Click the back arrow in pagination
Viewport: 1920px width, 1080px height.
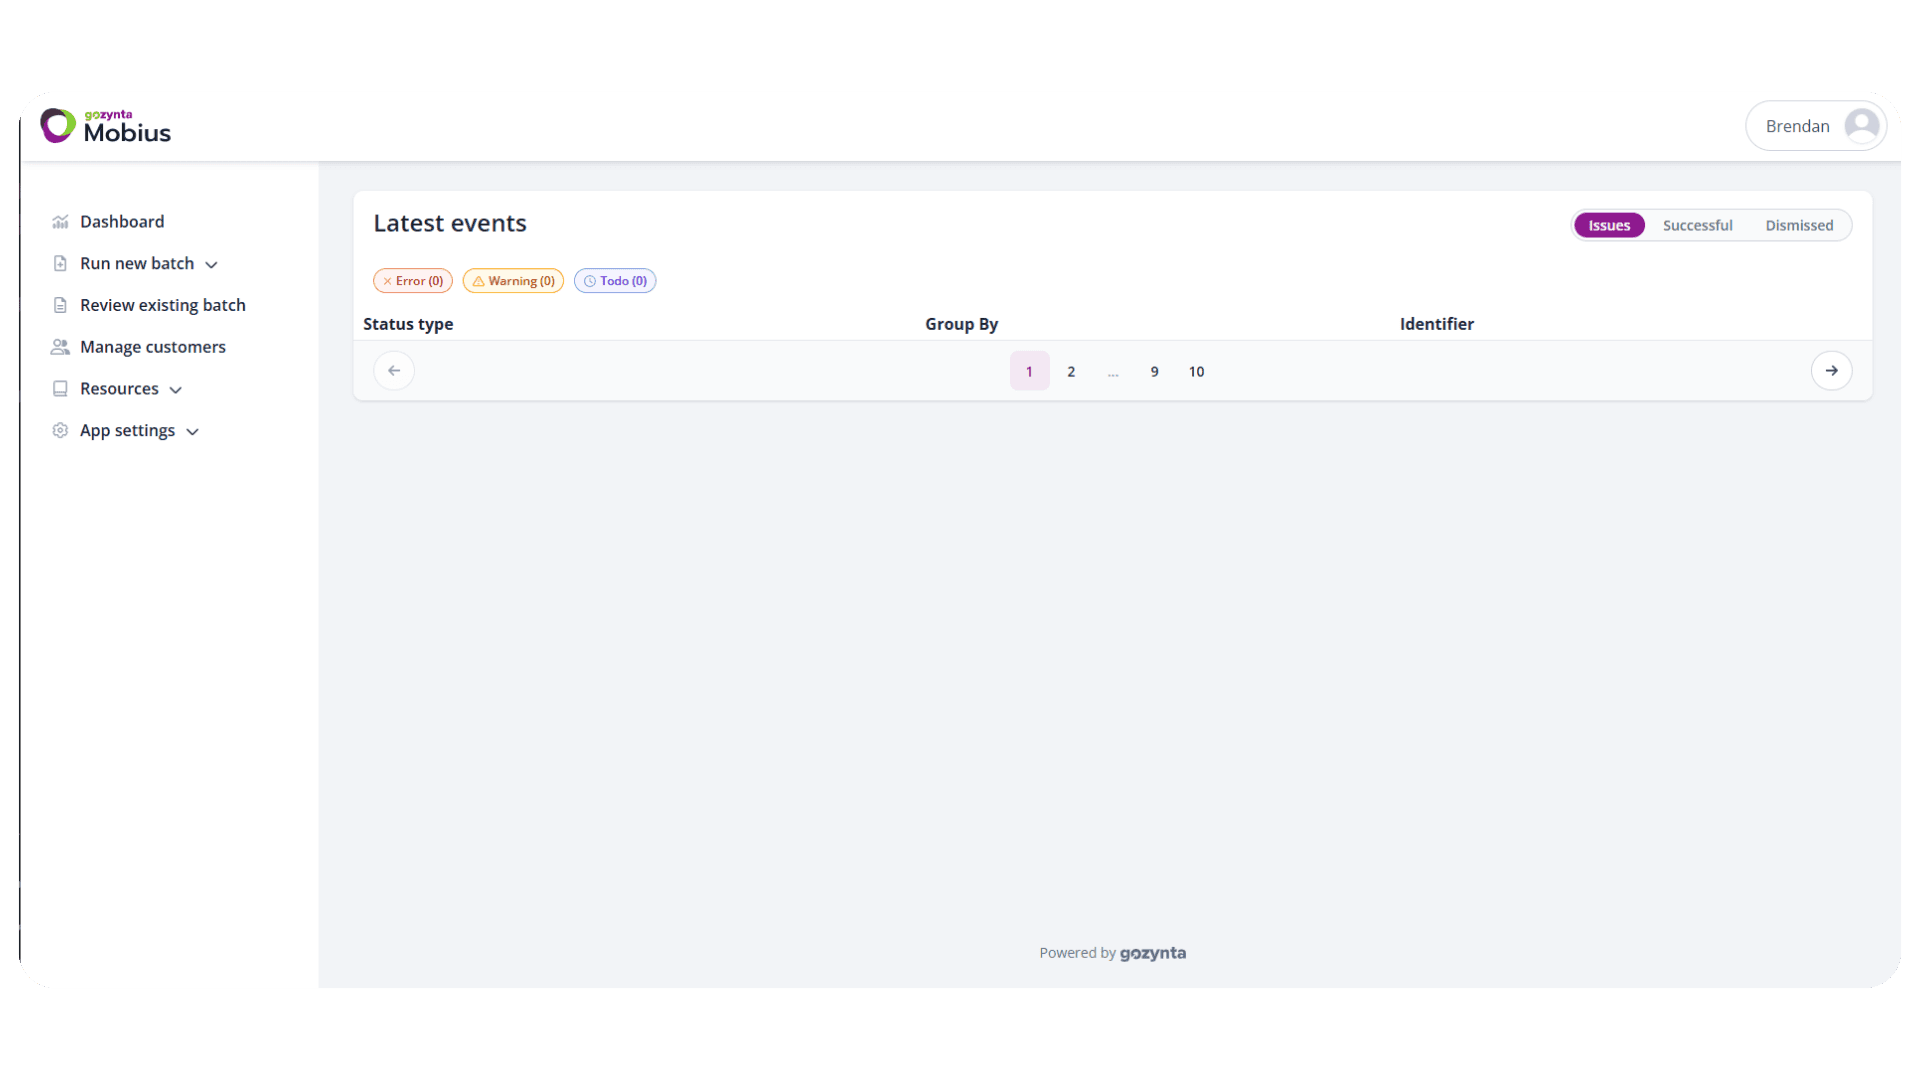pyautogui.click(x=393, y=370)
